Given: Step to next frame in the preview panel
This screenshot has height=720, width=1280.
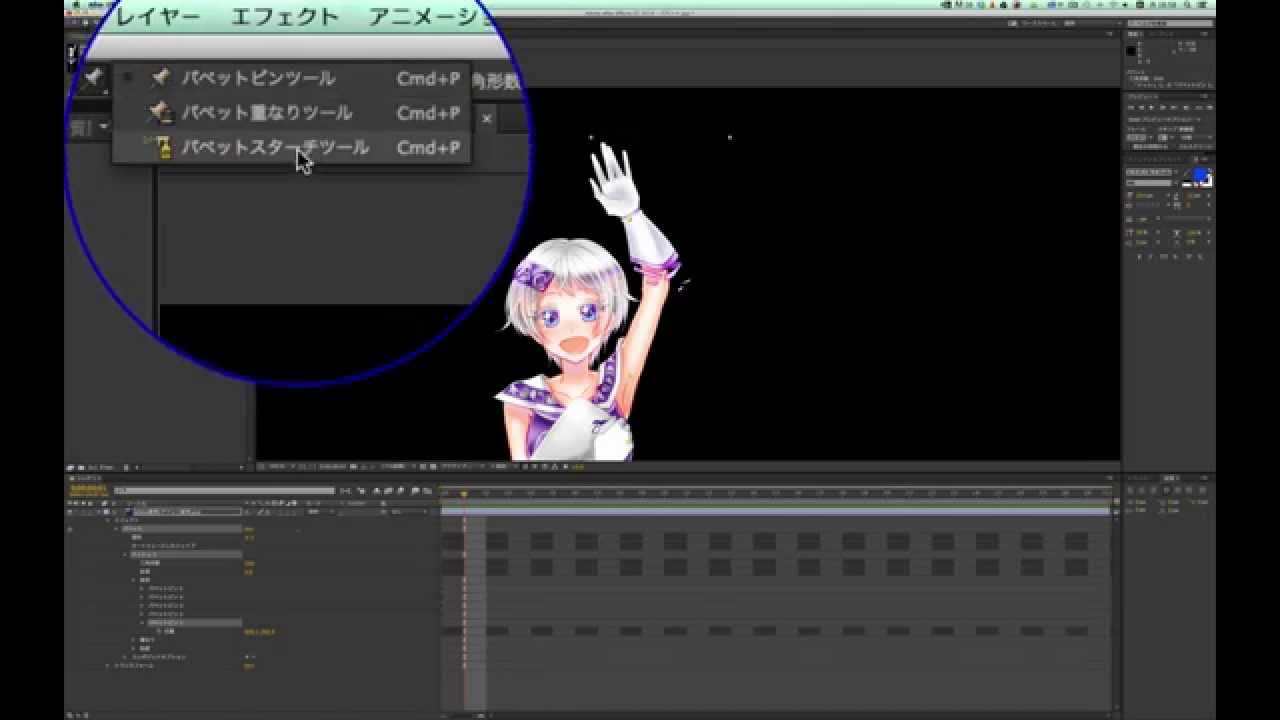Looking at the screenshot, I should 1163,107.
